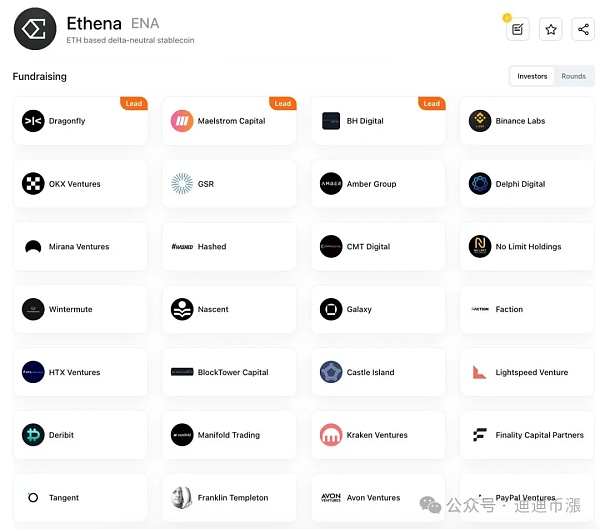Screen dimensions: 600x529
Task: Click the Binance Labs logo icon
Action: click(x=480, y=121)
